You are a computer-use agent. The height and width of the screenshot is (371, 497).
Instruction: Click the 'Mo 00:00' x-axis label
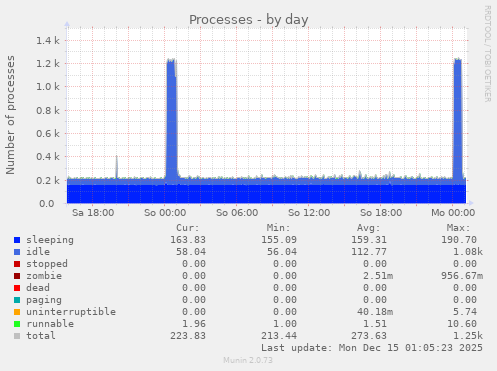[453, 213]
